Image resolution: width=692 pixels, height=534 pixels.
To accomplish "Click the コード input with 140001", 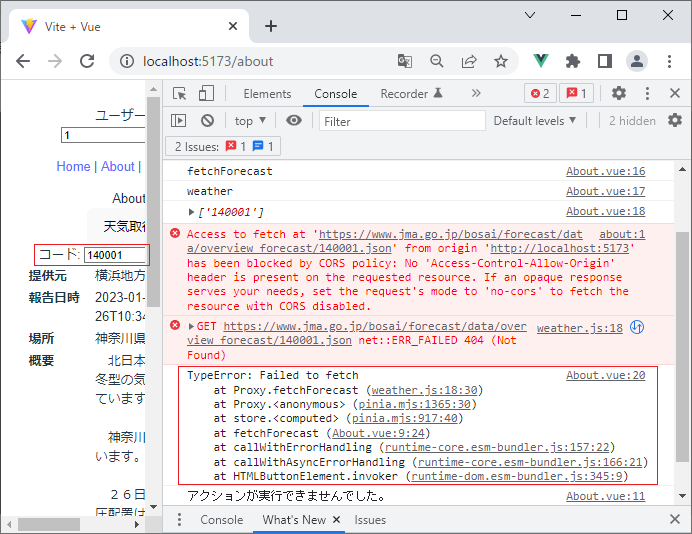I will pos(115,255).
